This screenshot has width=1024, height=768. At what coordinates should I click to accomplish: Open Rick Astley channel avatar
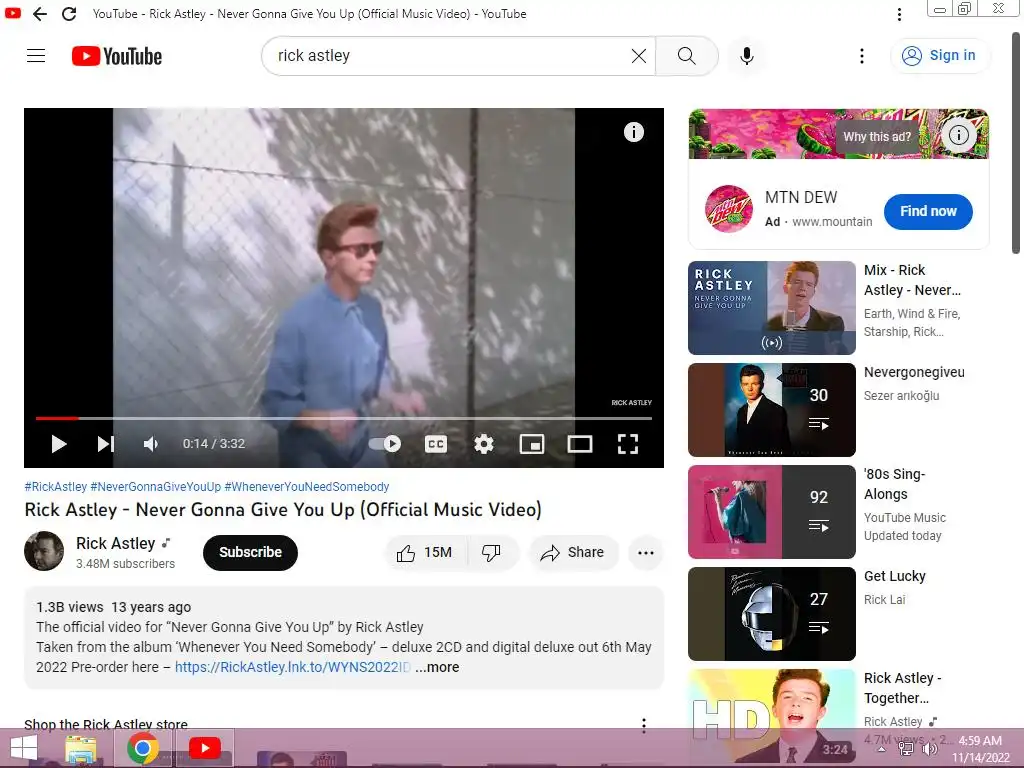[x=44, y=551]
